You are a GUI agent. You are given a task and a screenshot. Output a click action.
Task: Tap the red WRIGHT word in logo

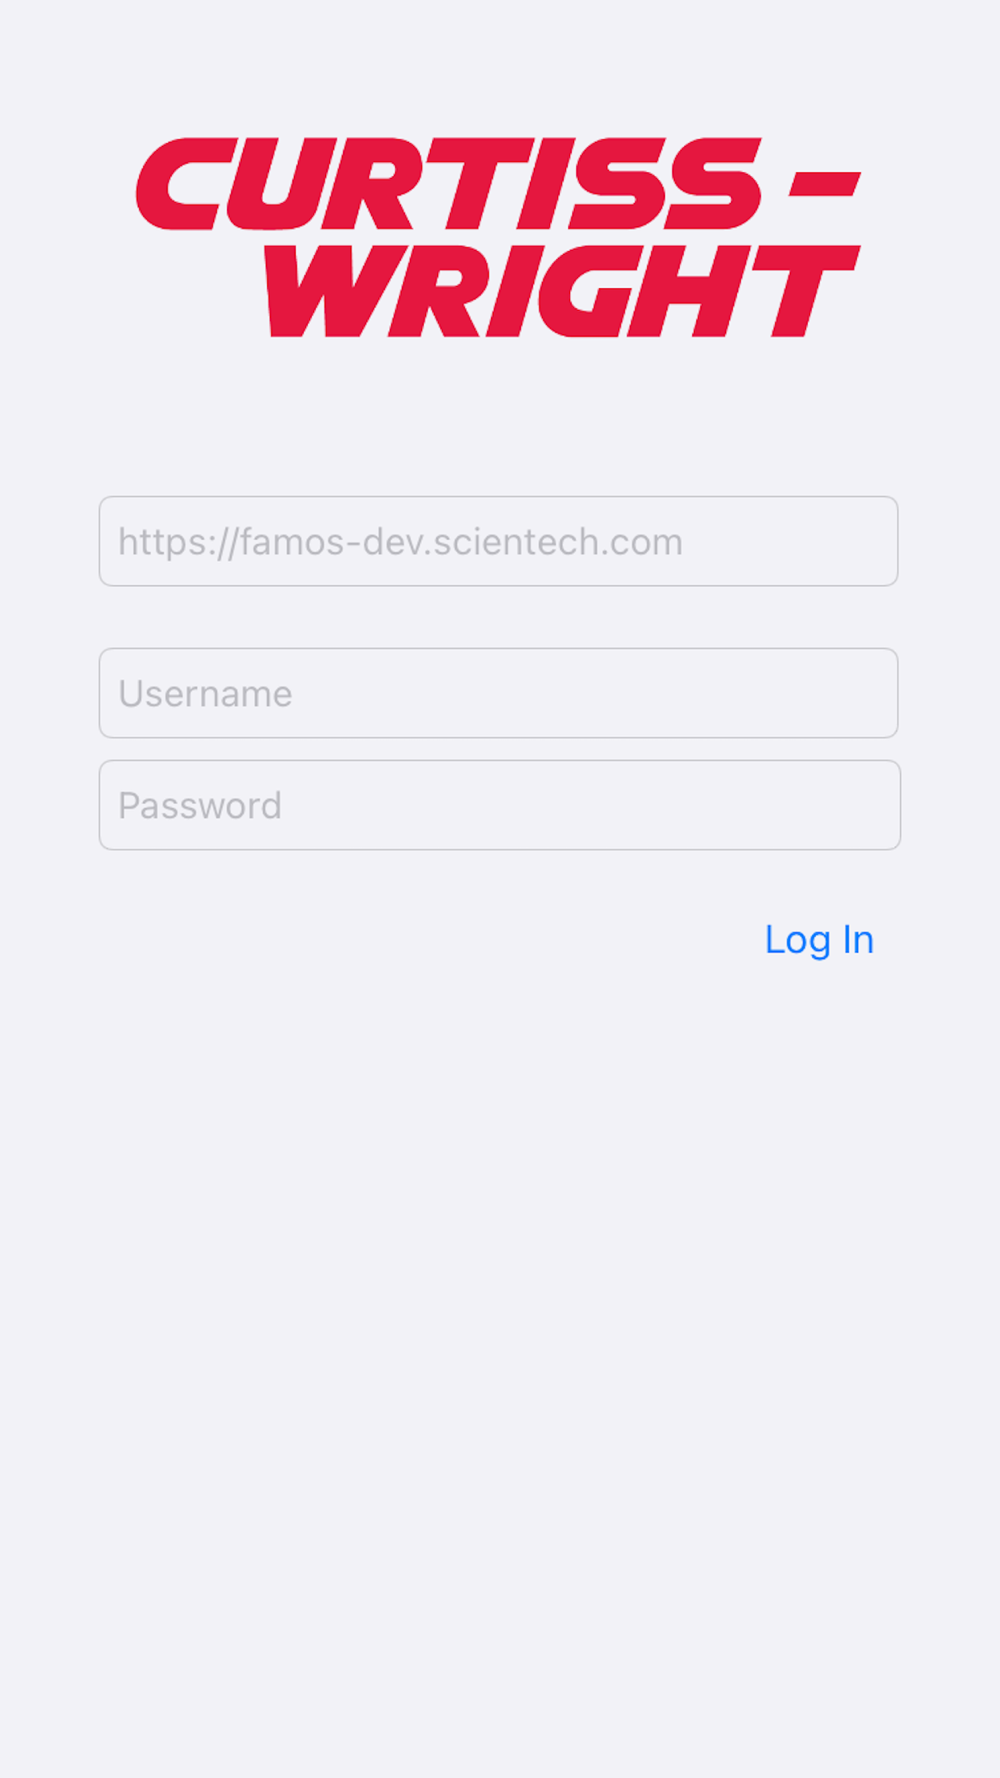click(x=562, y=291)
